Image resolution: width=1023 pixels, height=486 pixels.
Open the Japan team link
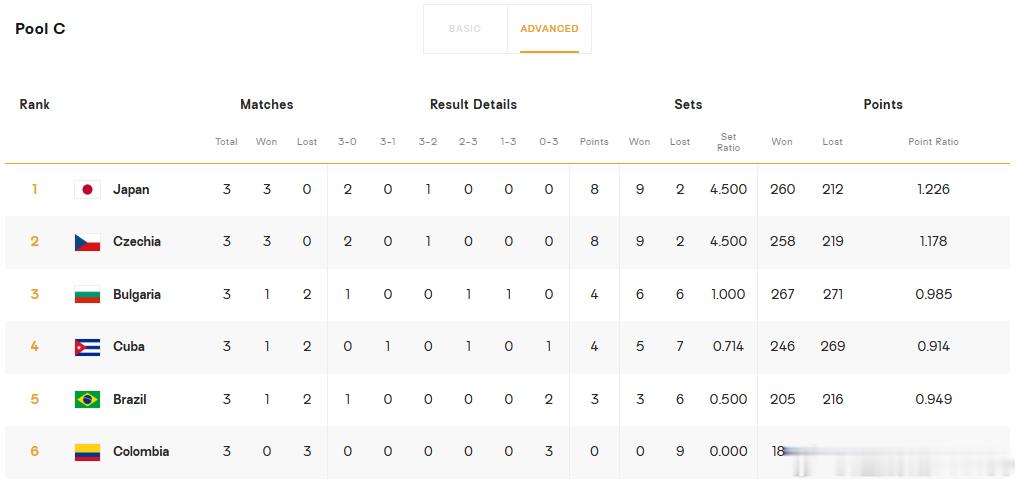pyautogui.click(x=131, y=190)
